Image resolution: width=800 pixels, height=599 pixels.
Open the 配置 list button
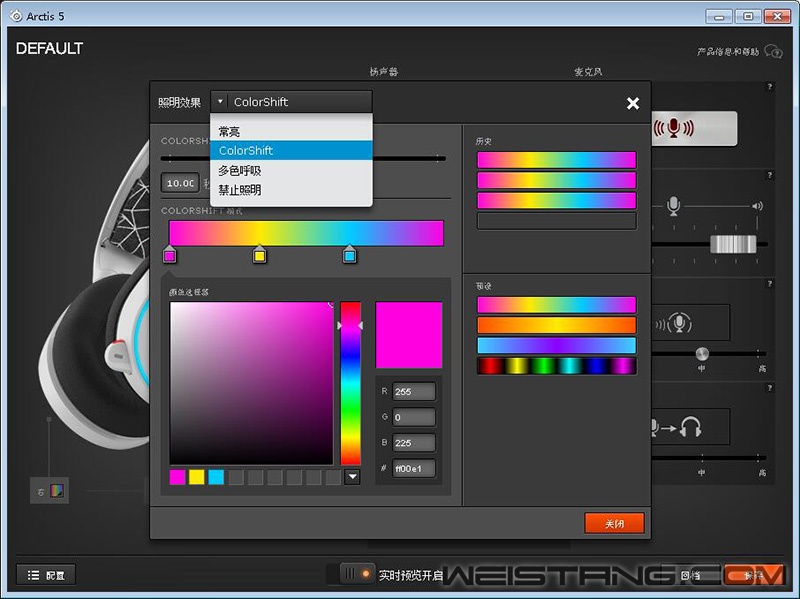pyautogui.click(x=46, y=575)
